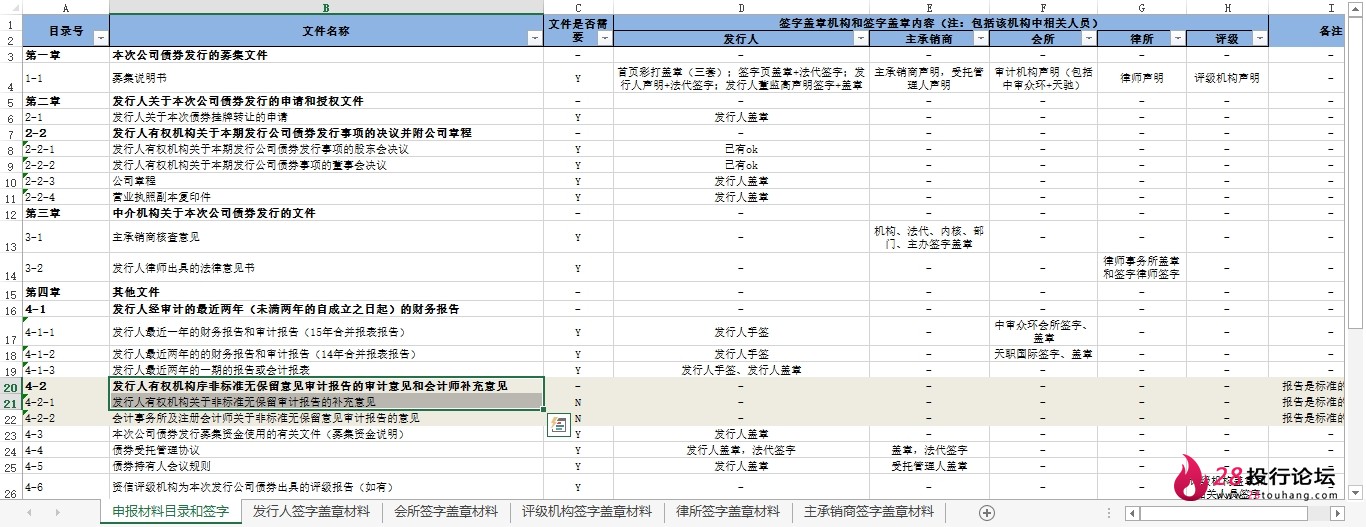
Task: Select the cell 发行人关于本次债券挂牌转让的申请
Action: 326,117
